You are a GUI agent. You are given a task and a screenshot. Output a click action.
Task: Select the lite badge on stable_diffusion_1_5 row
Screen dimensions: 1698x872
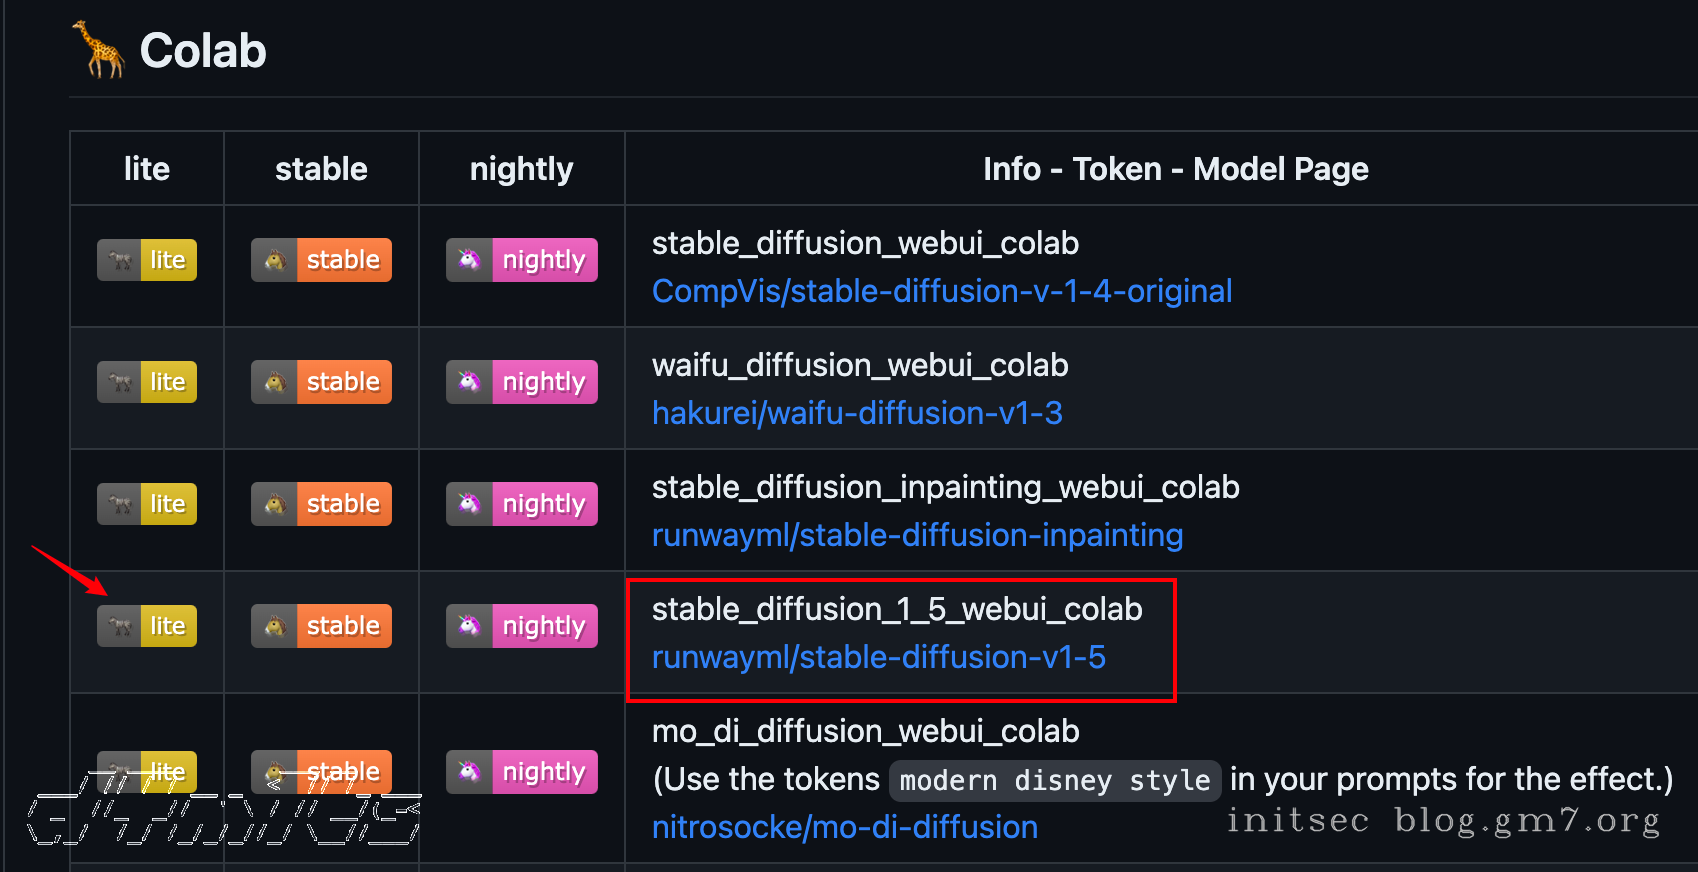point(147,625)
